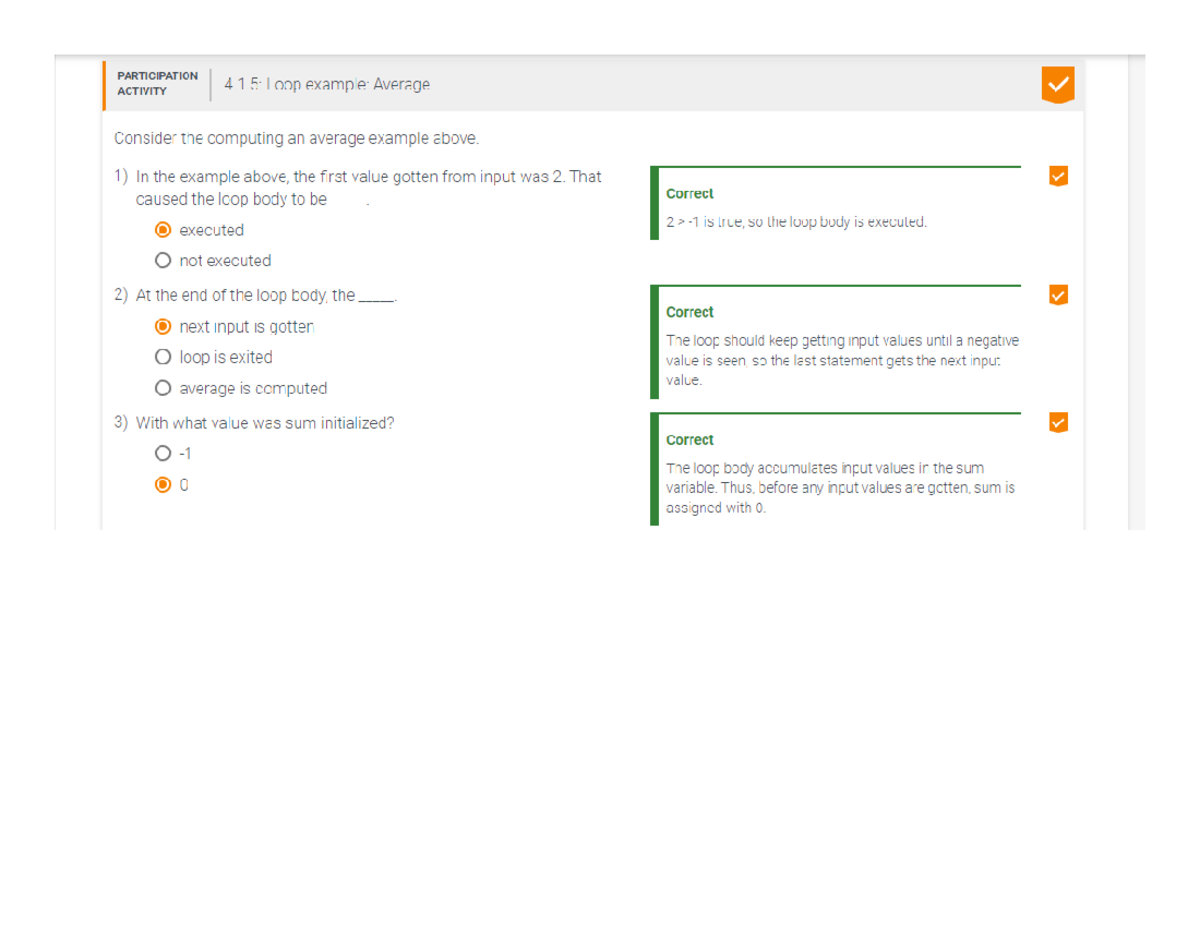Select 0 as sum's initial value
The image size is (1200, 927).
[x=163, y=485]
